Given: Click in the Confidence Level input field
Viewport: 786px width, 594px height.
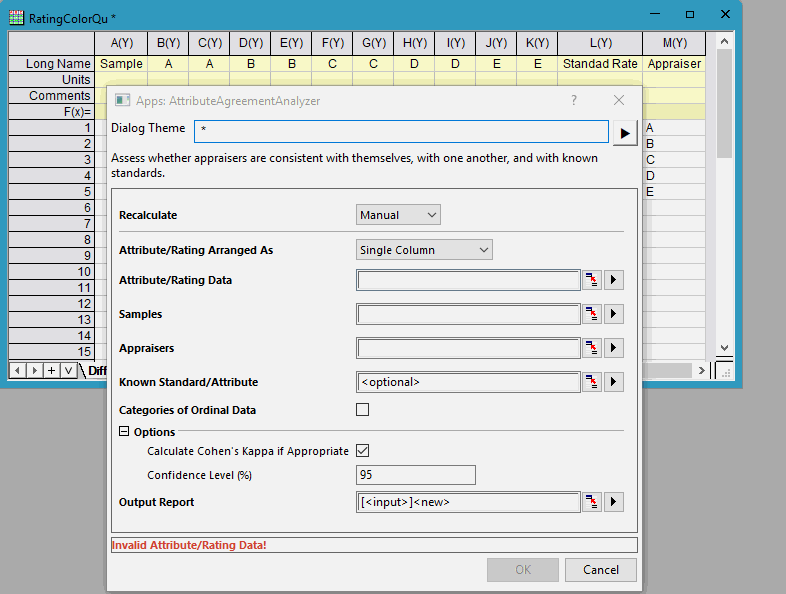Looking at the screenshot, I should click(x=415, y=475).
